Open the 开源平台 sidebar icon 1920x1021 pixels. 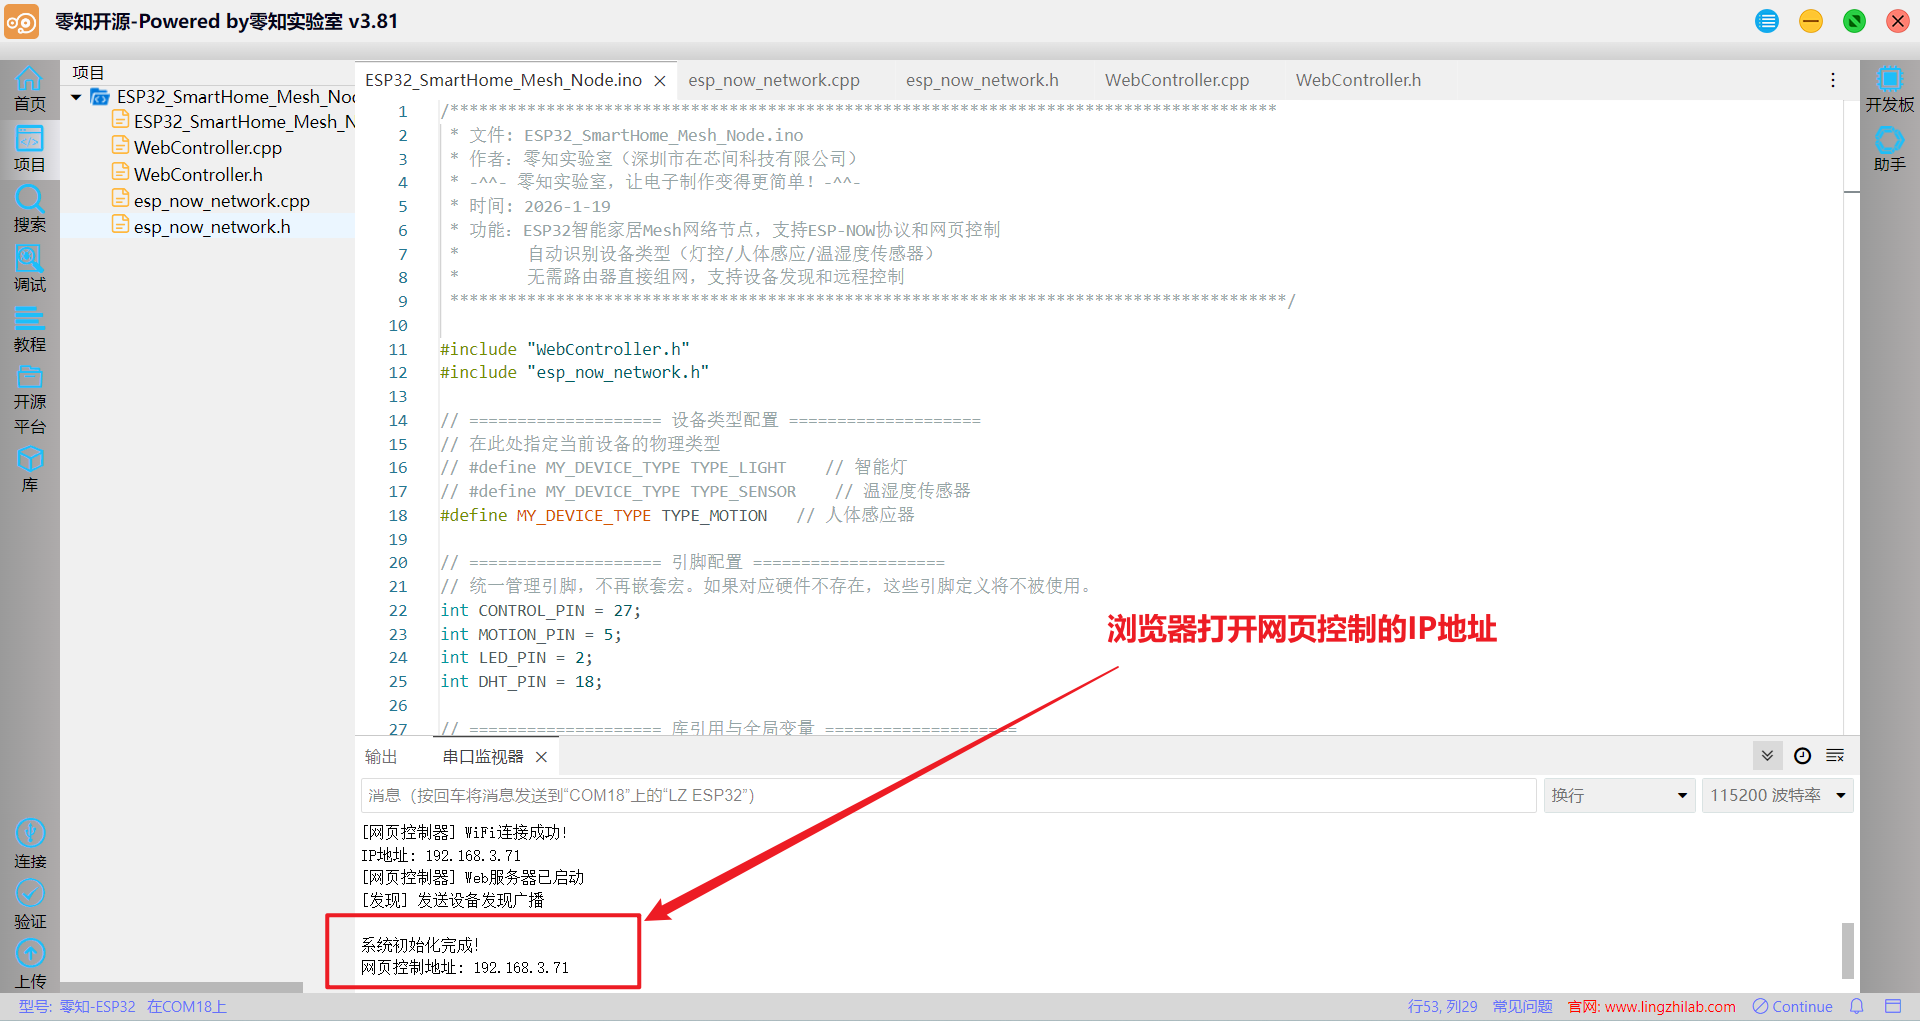click(x=29, y=399)
